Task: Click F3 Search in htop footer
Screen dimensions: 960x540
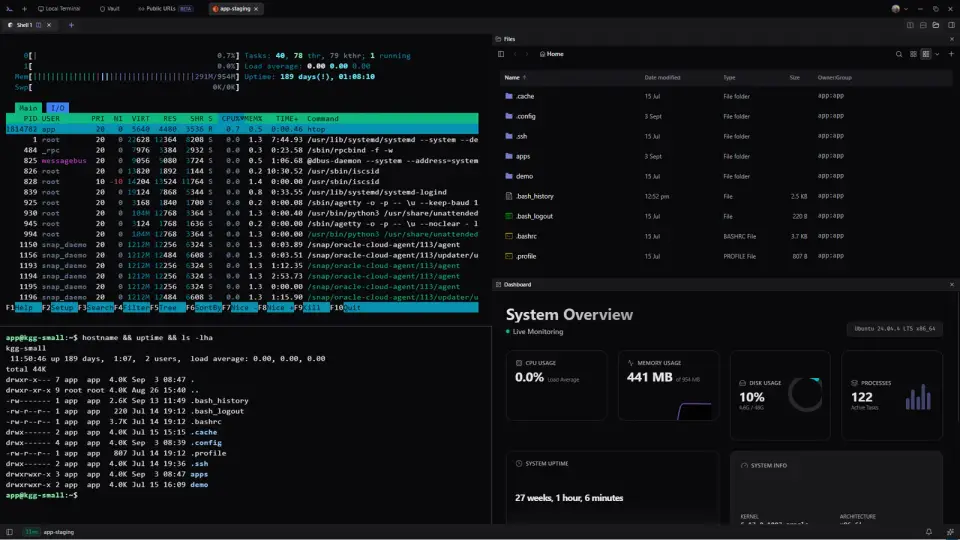Action: [96, 308]
